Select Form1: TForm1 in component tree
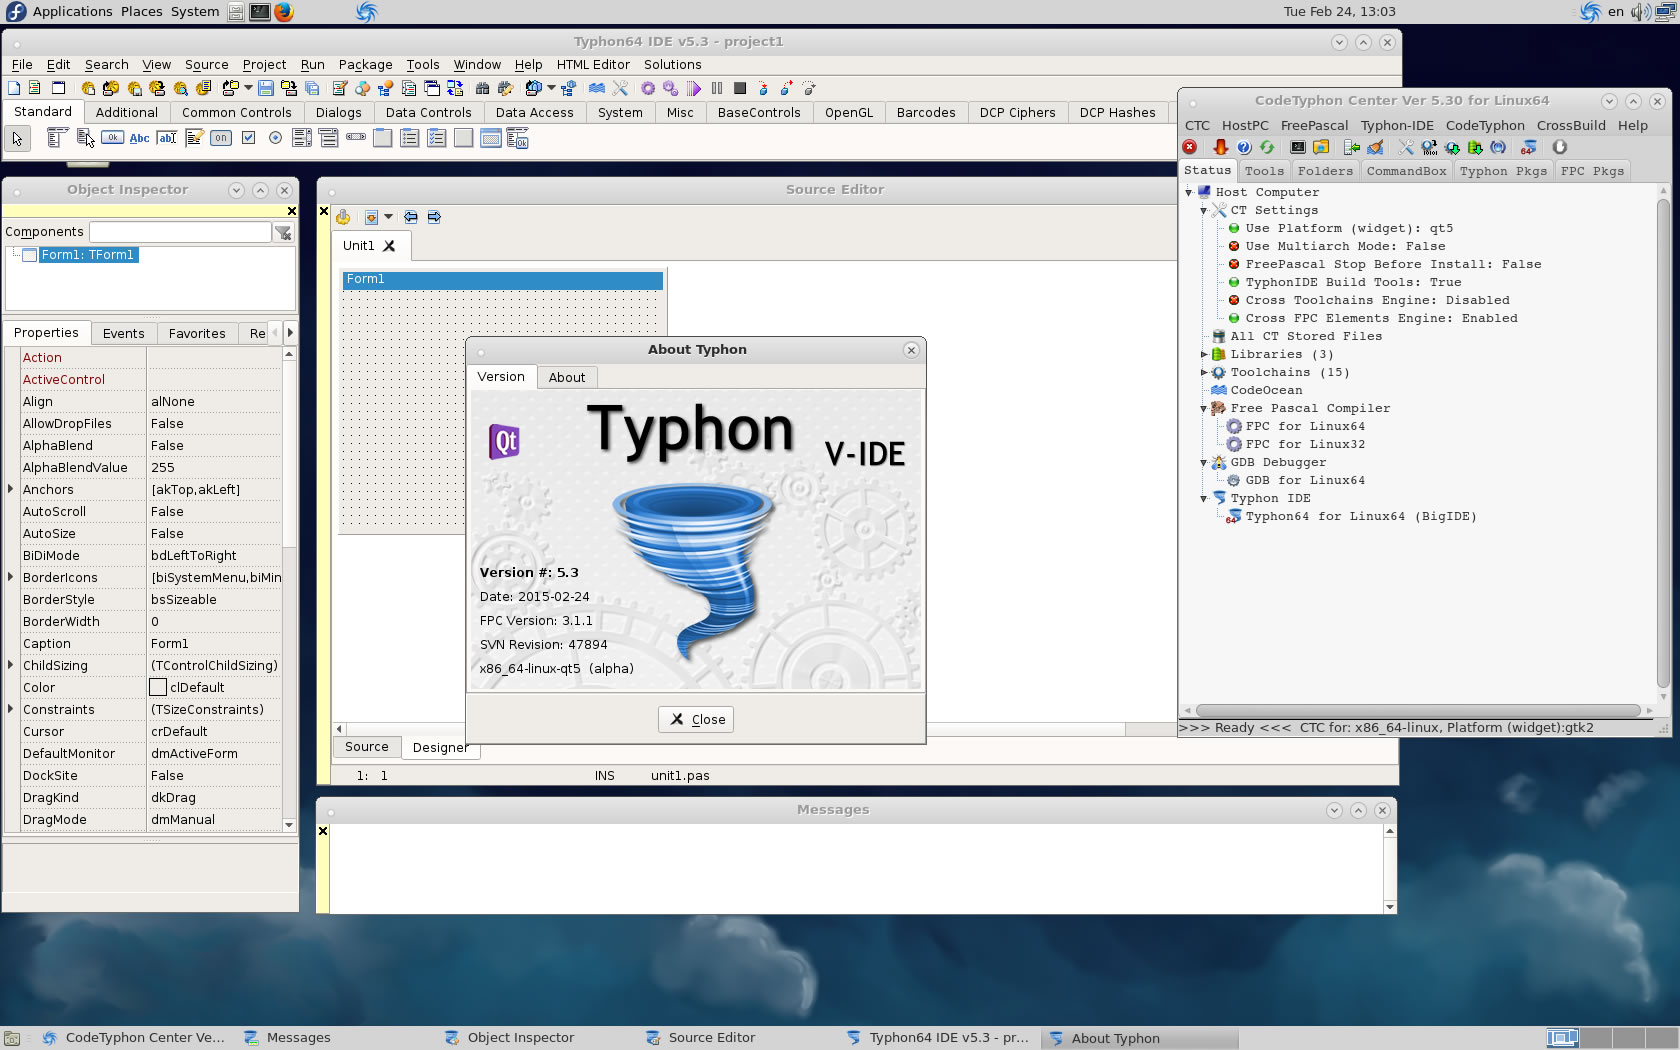 coord(87,255)
